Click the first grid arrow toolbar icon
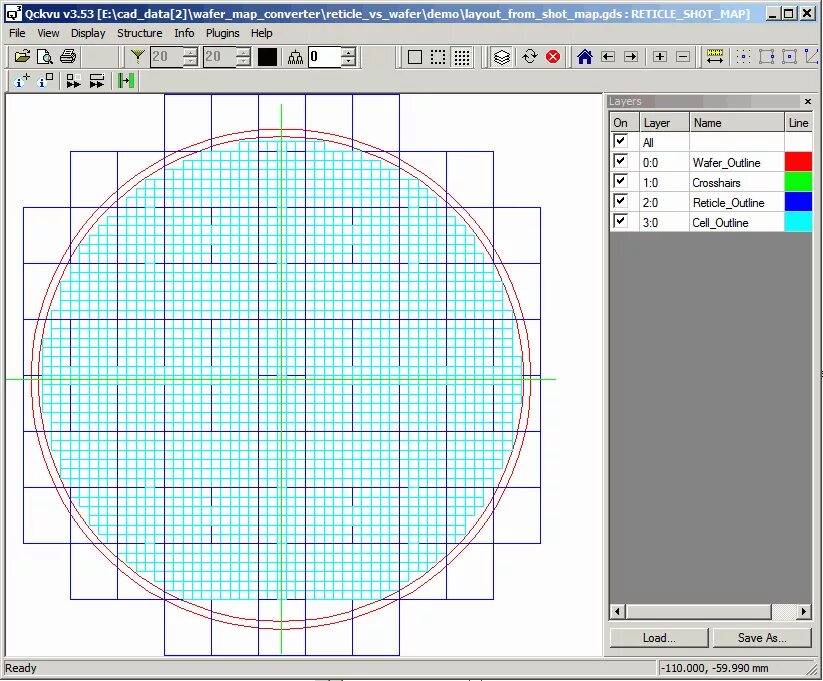The width and height of the screenshot is (823, 681). pyautogui.click(x=73, y=81)
